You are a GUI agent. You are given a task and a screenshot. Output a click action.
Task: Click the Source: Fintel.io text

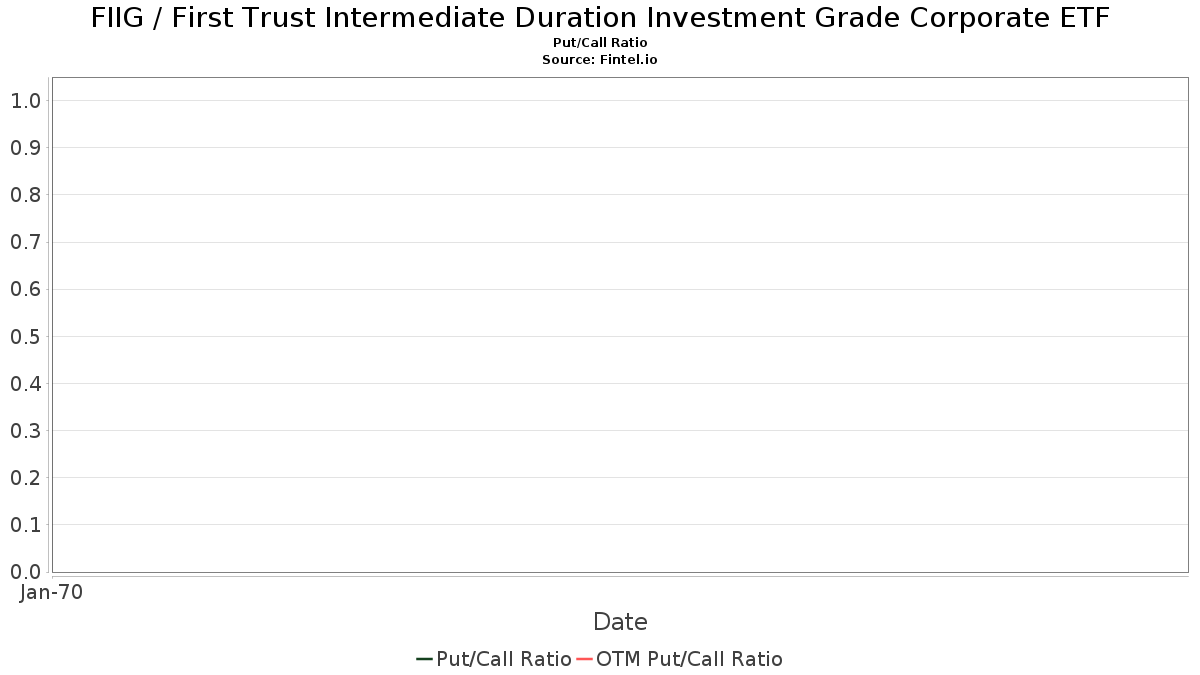(600, 60)
